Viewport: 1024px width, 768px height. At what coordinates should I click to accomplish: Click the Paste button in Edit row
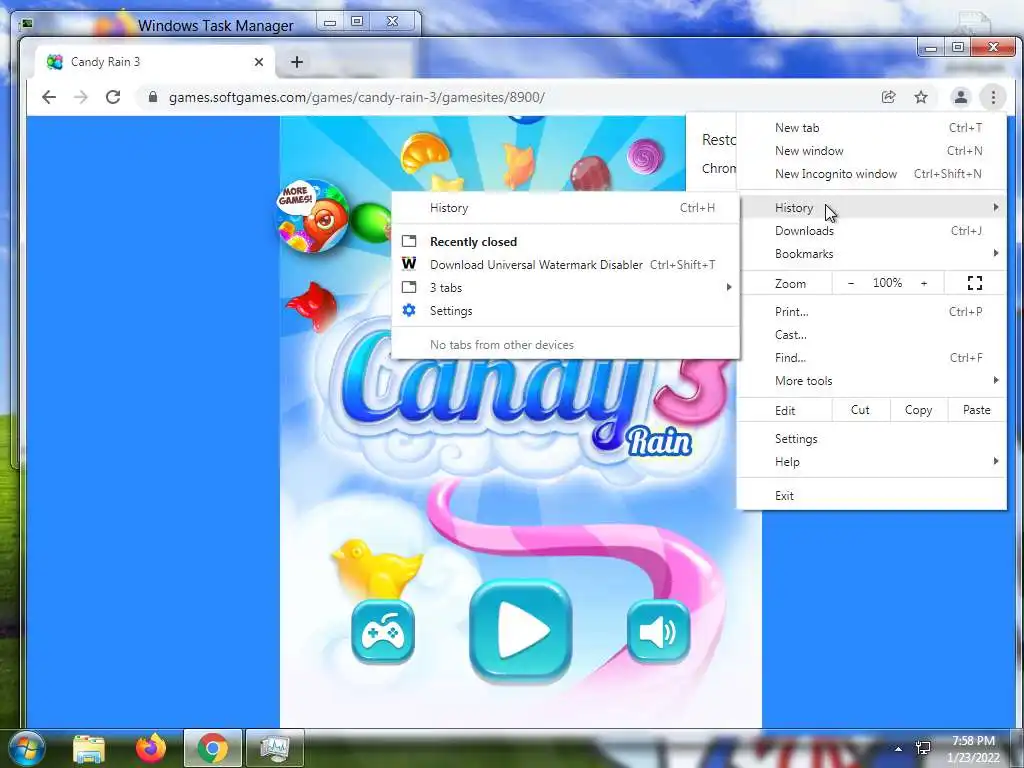[x=977, y=410]
